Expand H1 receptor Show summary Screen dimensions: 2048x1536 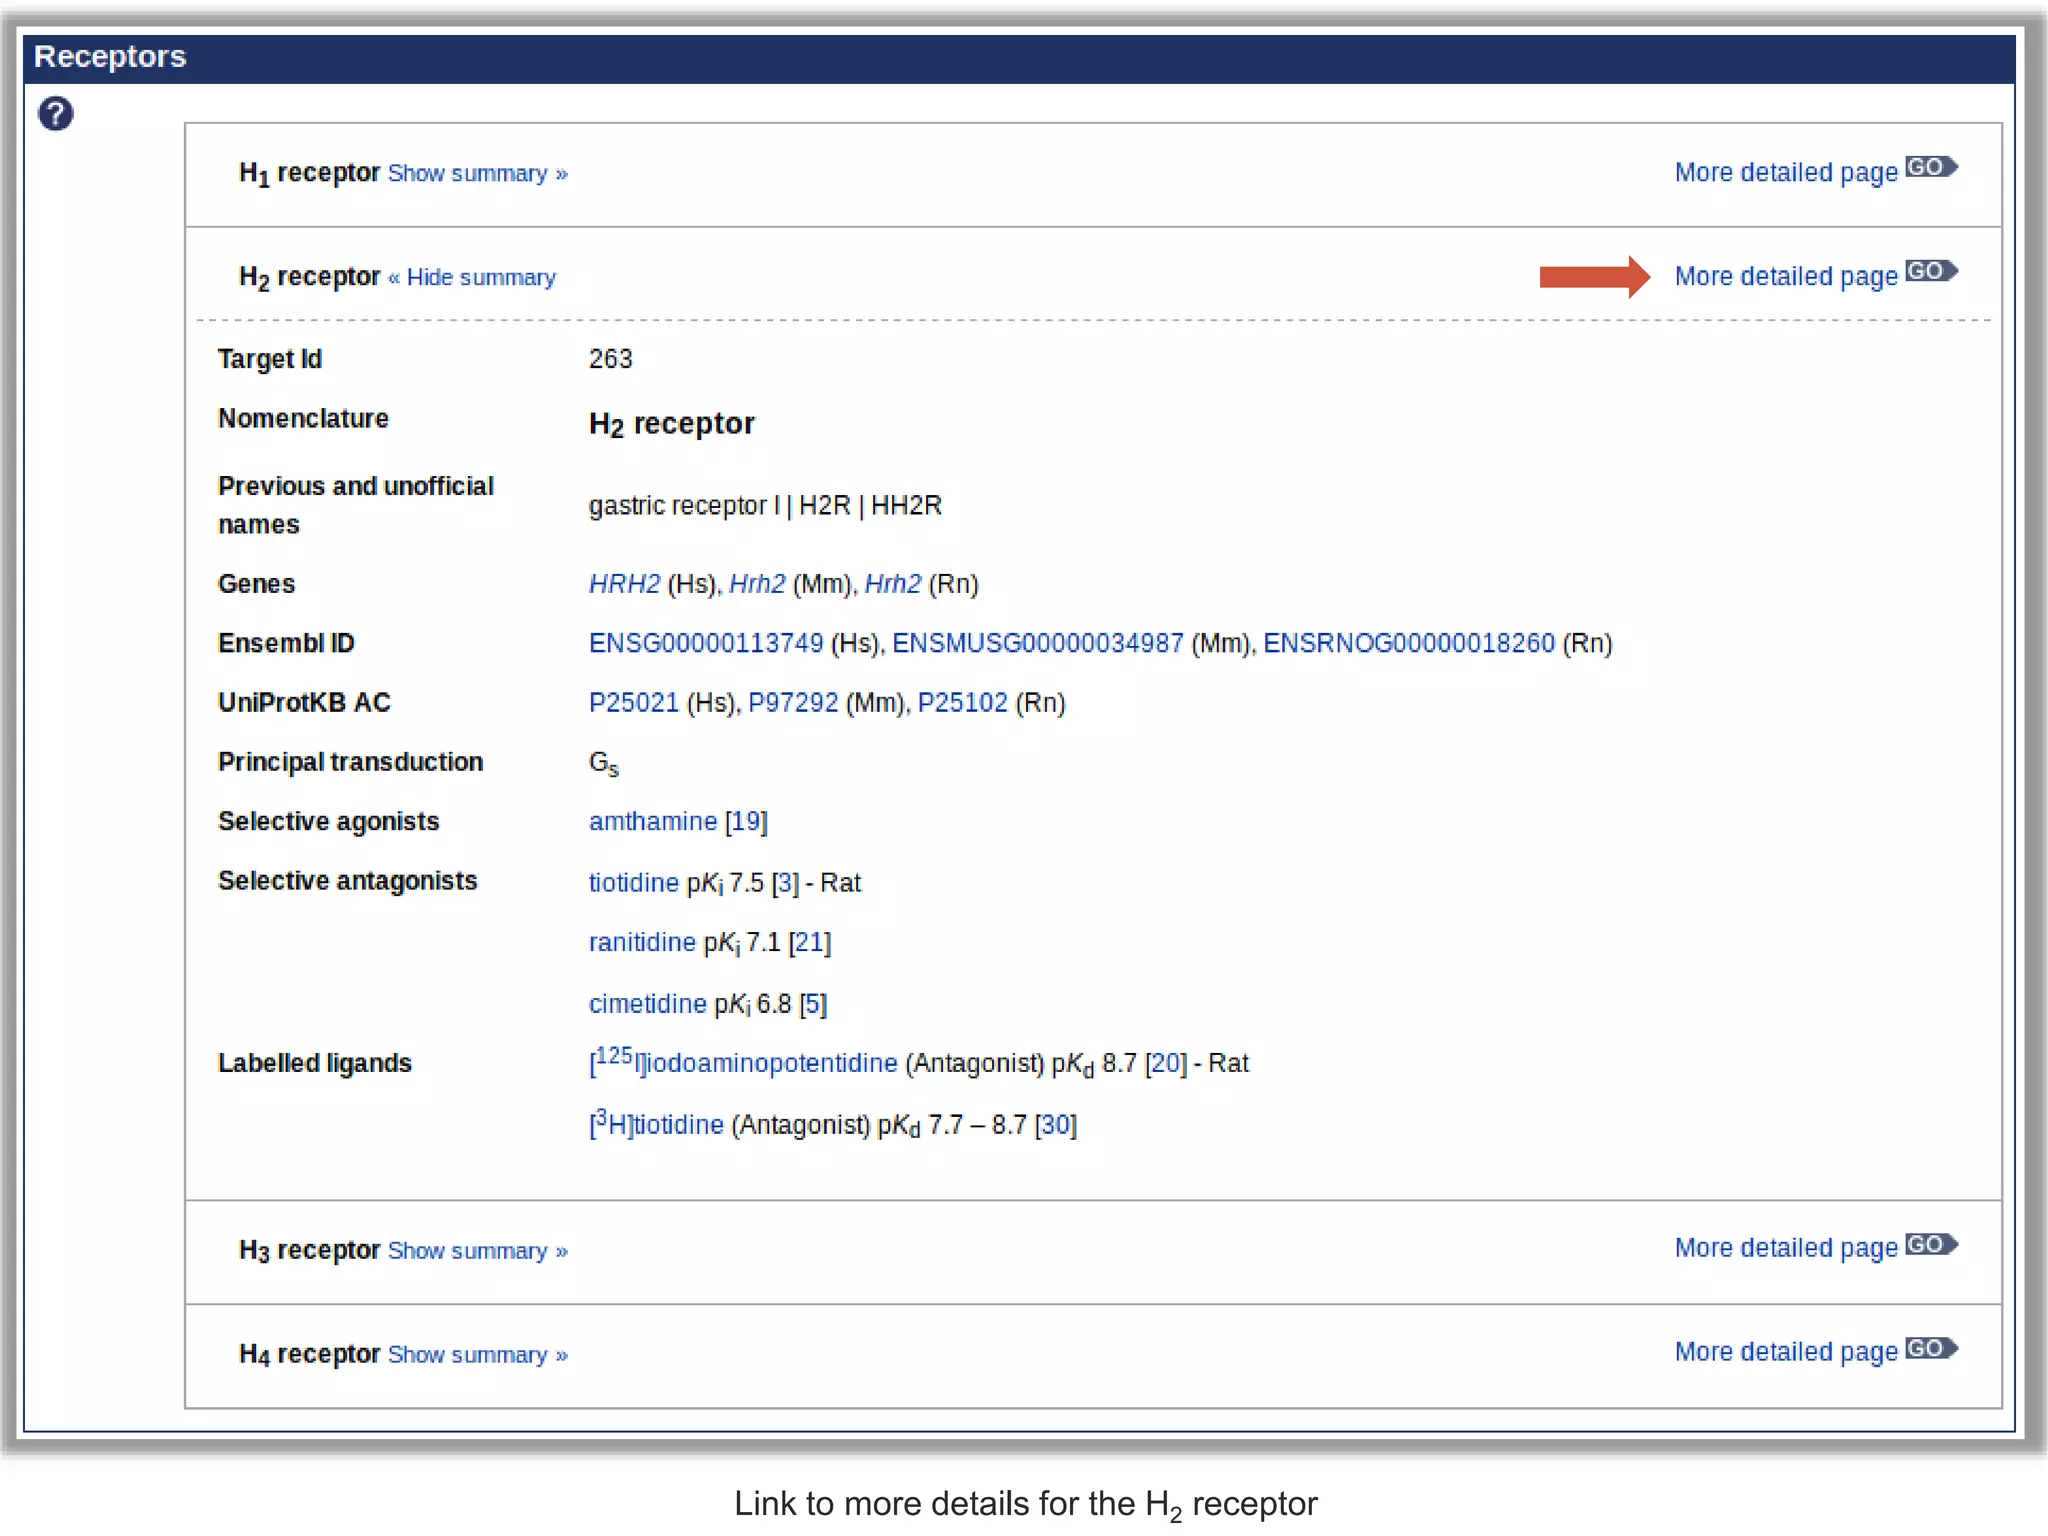[477, 174]
